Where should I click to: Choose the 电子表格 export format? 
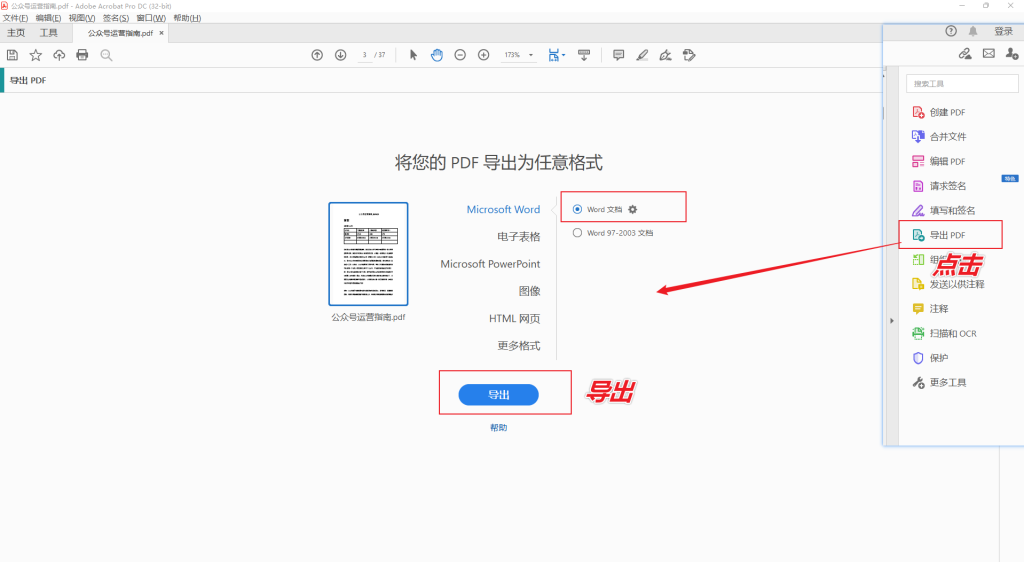[x=519, y=236]
